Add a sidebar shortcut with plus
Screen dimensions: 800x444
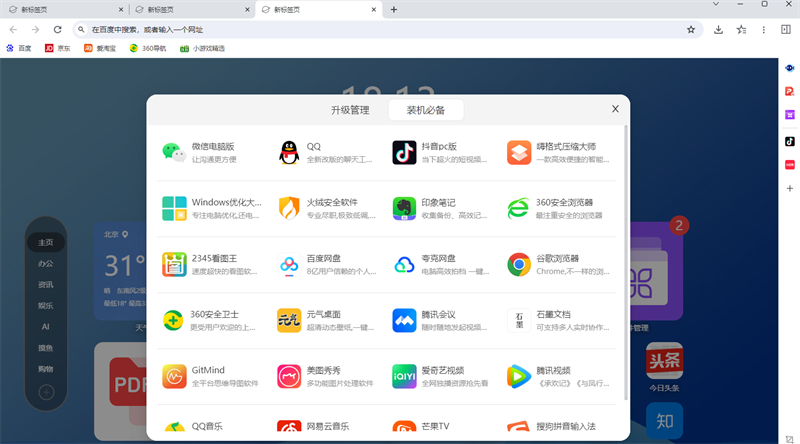point(789,188)
